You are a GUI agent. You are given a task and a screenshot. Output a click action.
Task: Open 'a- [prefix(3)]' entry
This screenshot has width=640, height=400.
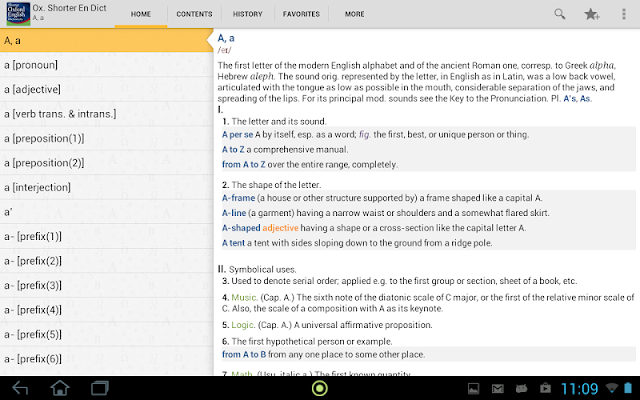(x=107, y=285)
